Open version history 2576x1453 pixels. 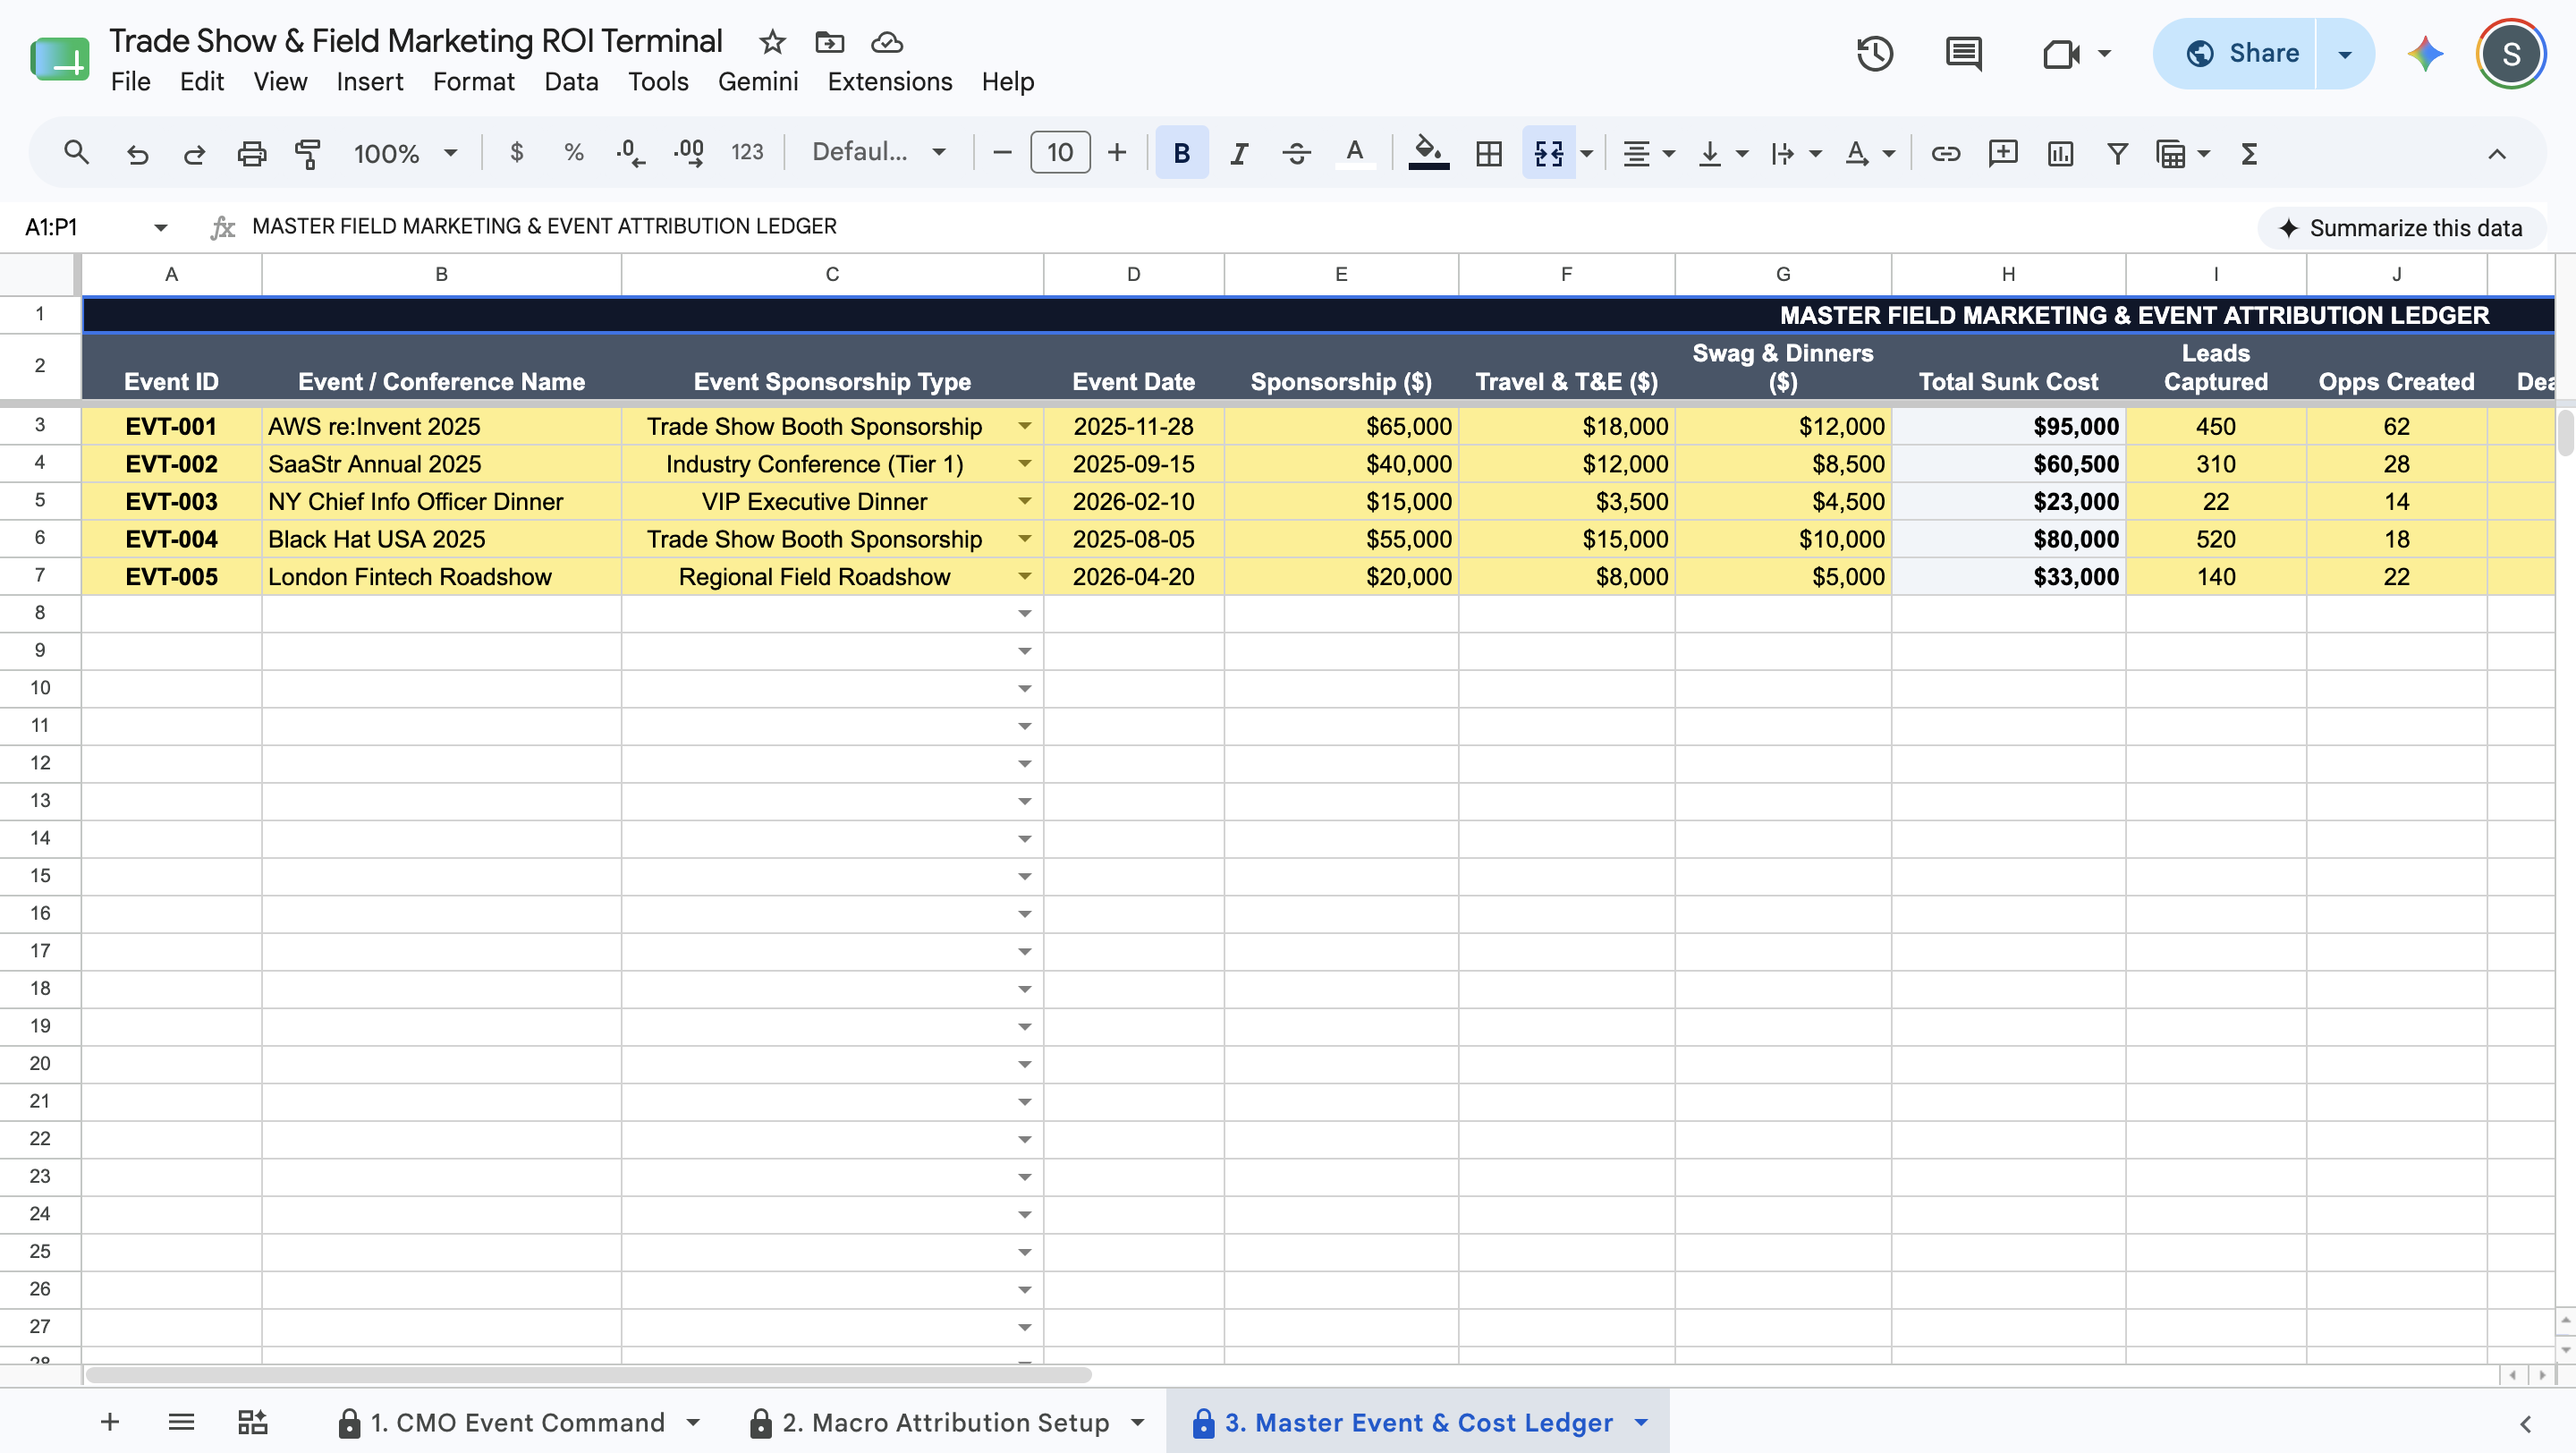[1875, 53]
